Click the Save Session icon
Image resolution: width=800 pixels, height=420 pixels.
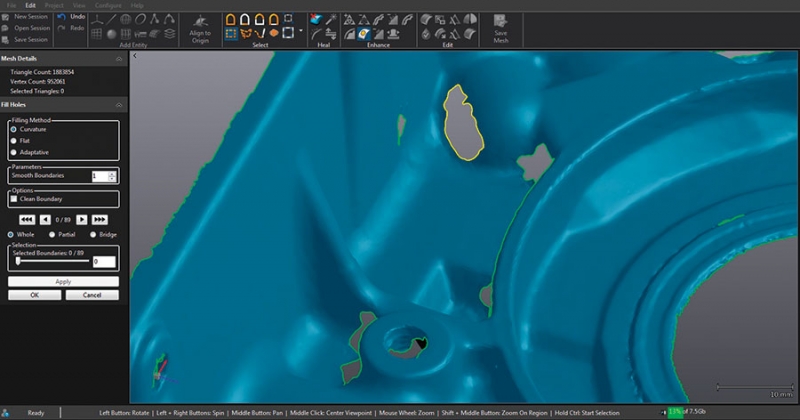click(x=8, y=40)
